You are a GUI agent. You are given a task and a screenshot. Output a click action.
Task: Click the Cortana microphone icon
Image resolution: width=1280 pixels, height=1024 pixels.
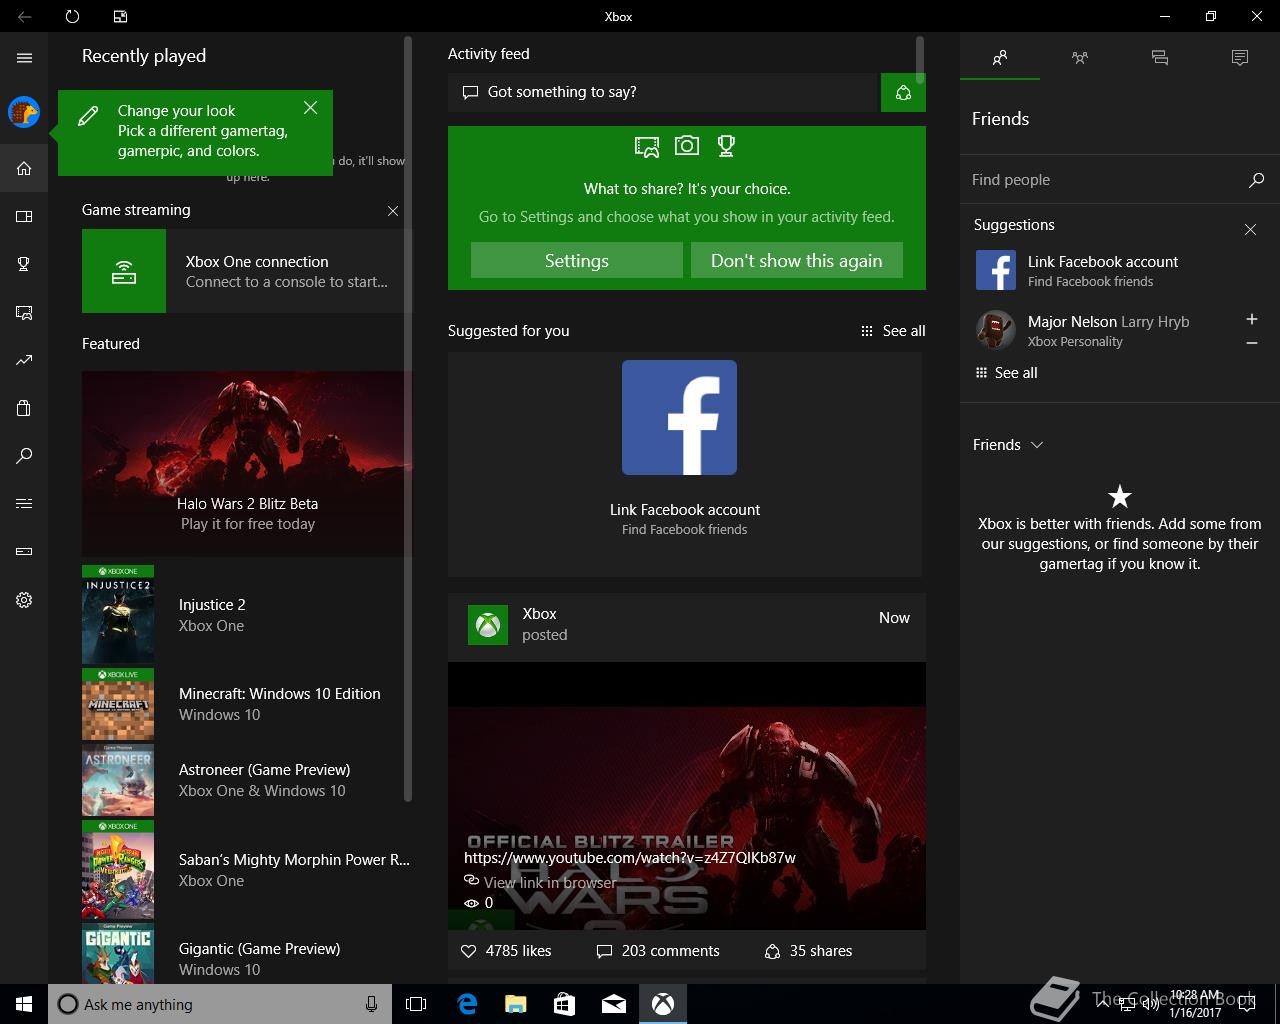[371, 1004]
